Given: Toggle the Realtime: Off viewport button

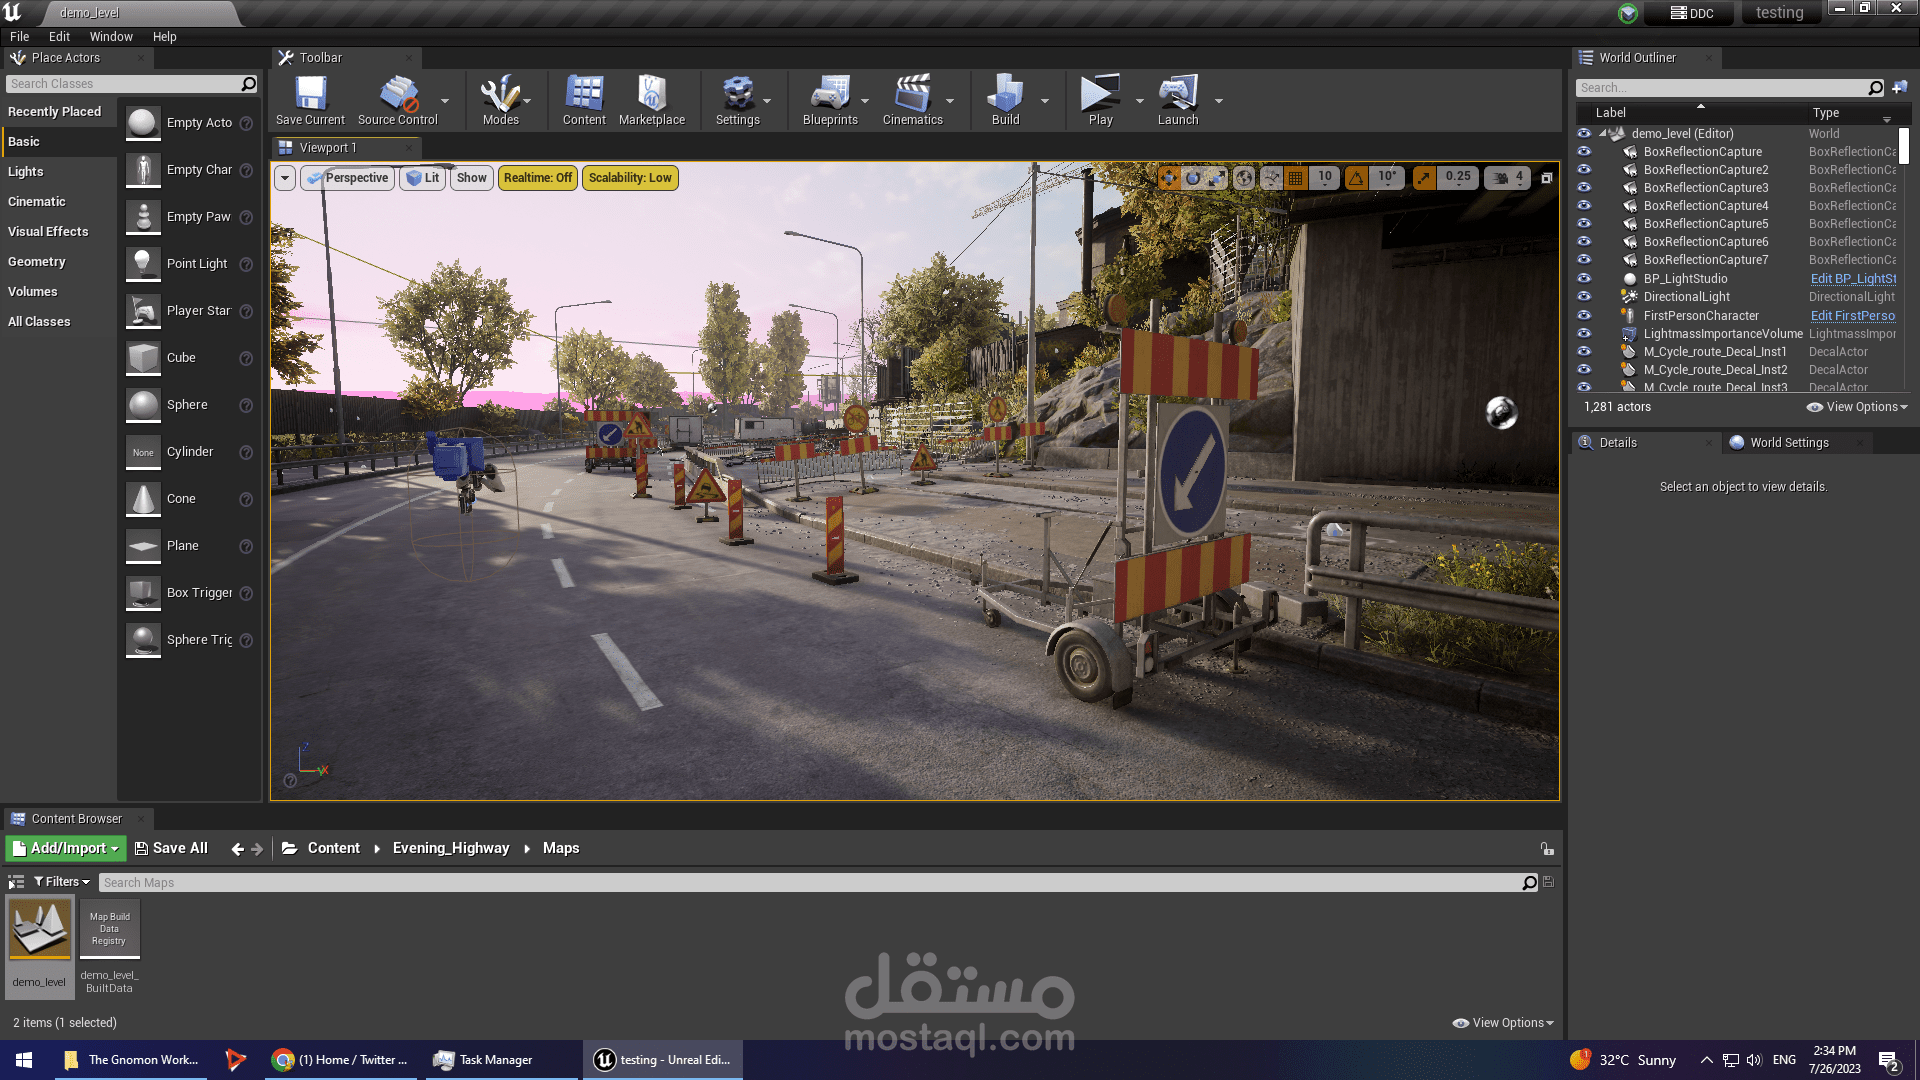Looking at the screenshot, I should click(x=538, y=178).
